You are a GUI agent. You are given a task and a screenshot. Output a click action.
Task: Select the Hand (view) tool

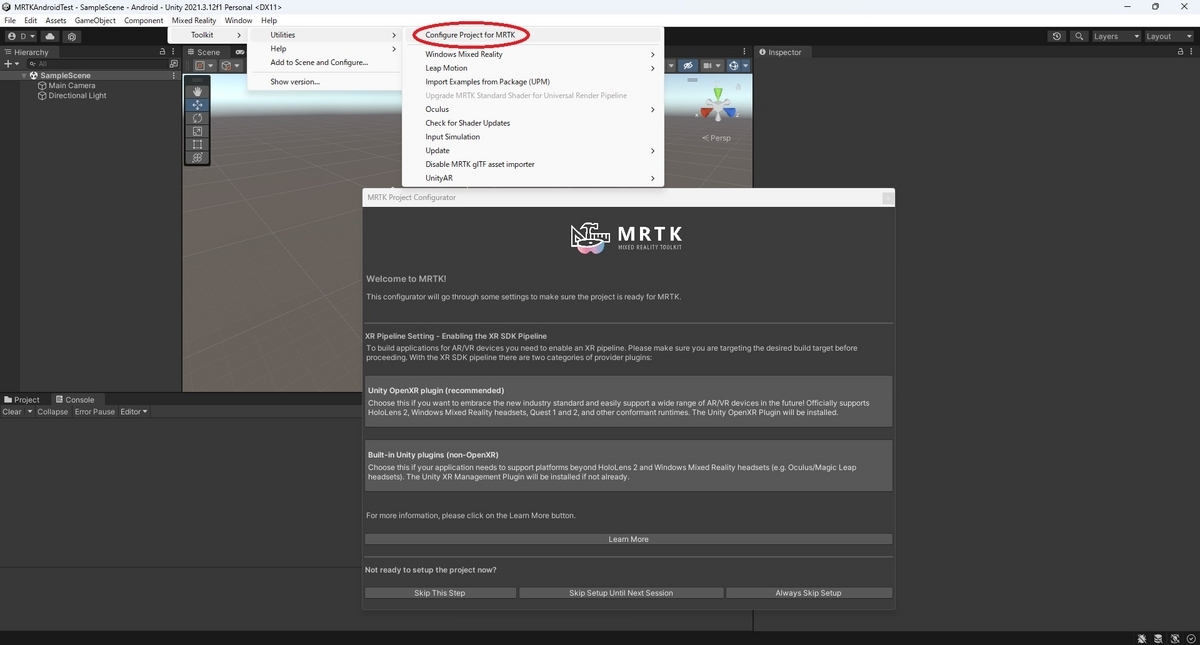click(x=198, y=92)
